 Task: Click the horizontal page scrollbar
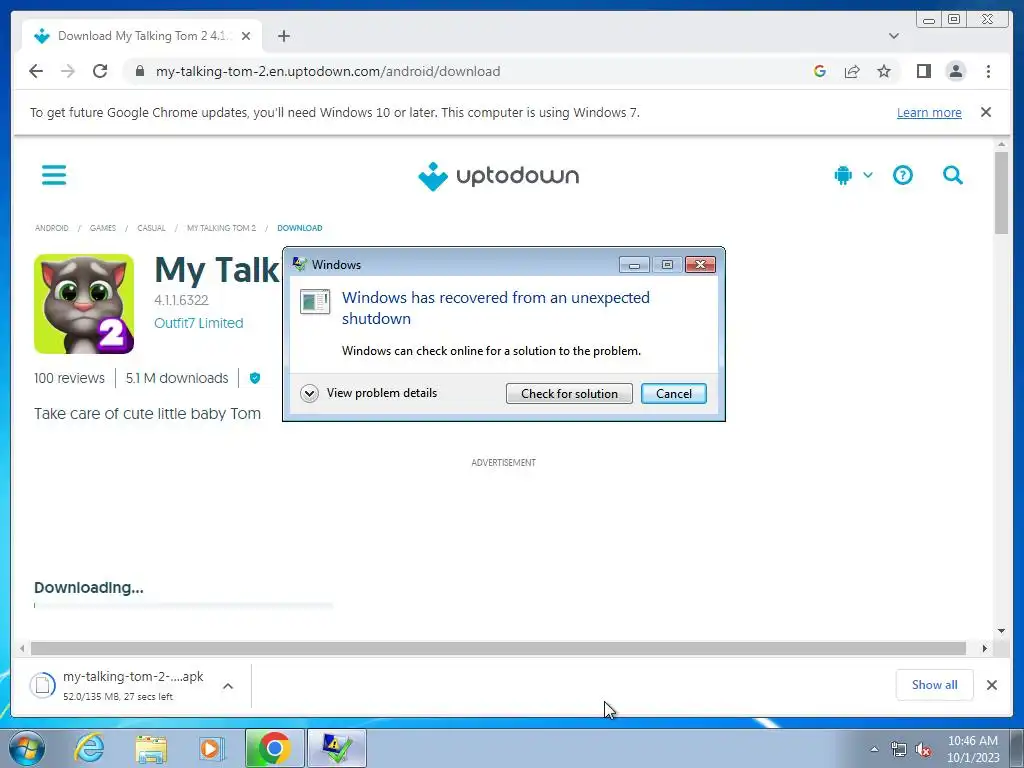498,648
